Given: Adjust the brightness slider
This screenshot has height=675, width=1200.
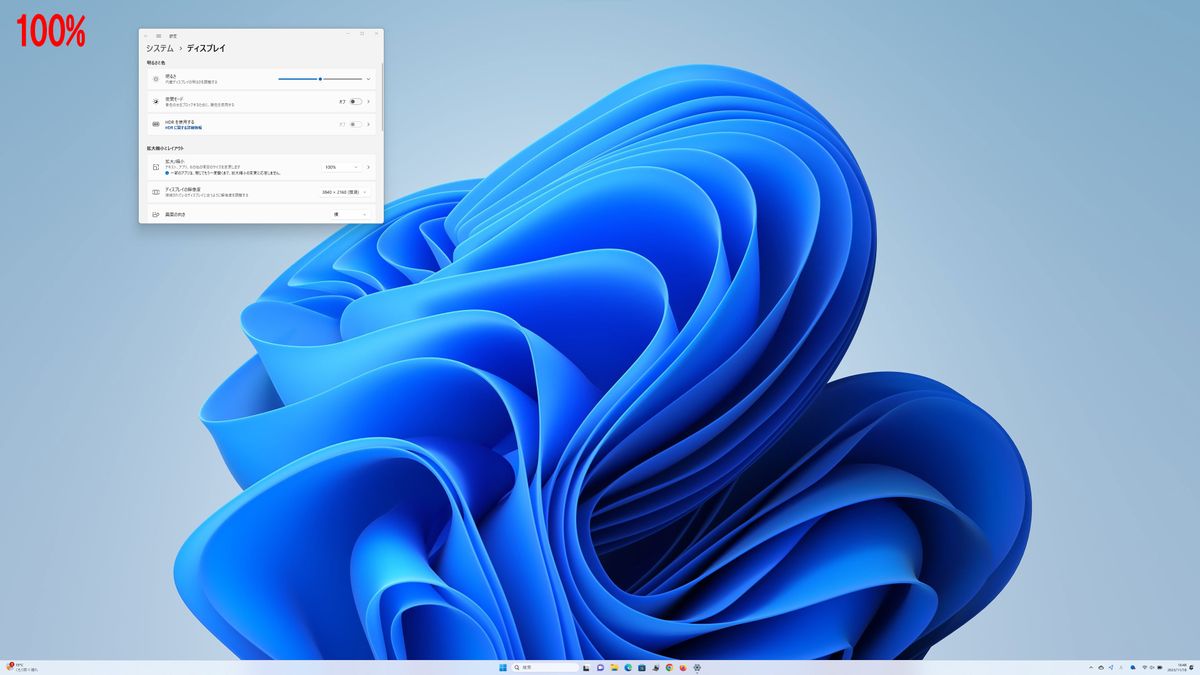Looking at the screenshot, I should pyautogui.click(x=320, y=78).
